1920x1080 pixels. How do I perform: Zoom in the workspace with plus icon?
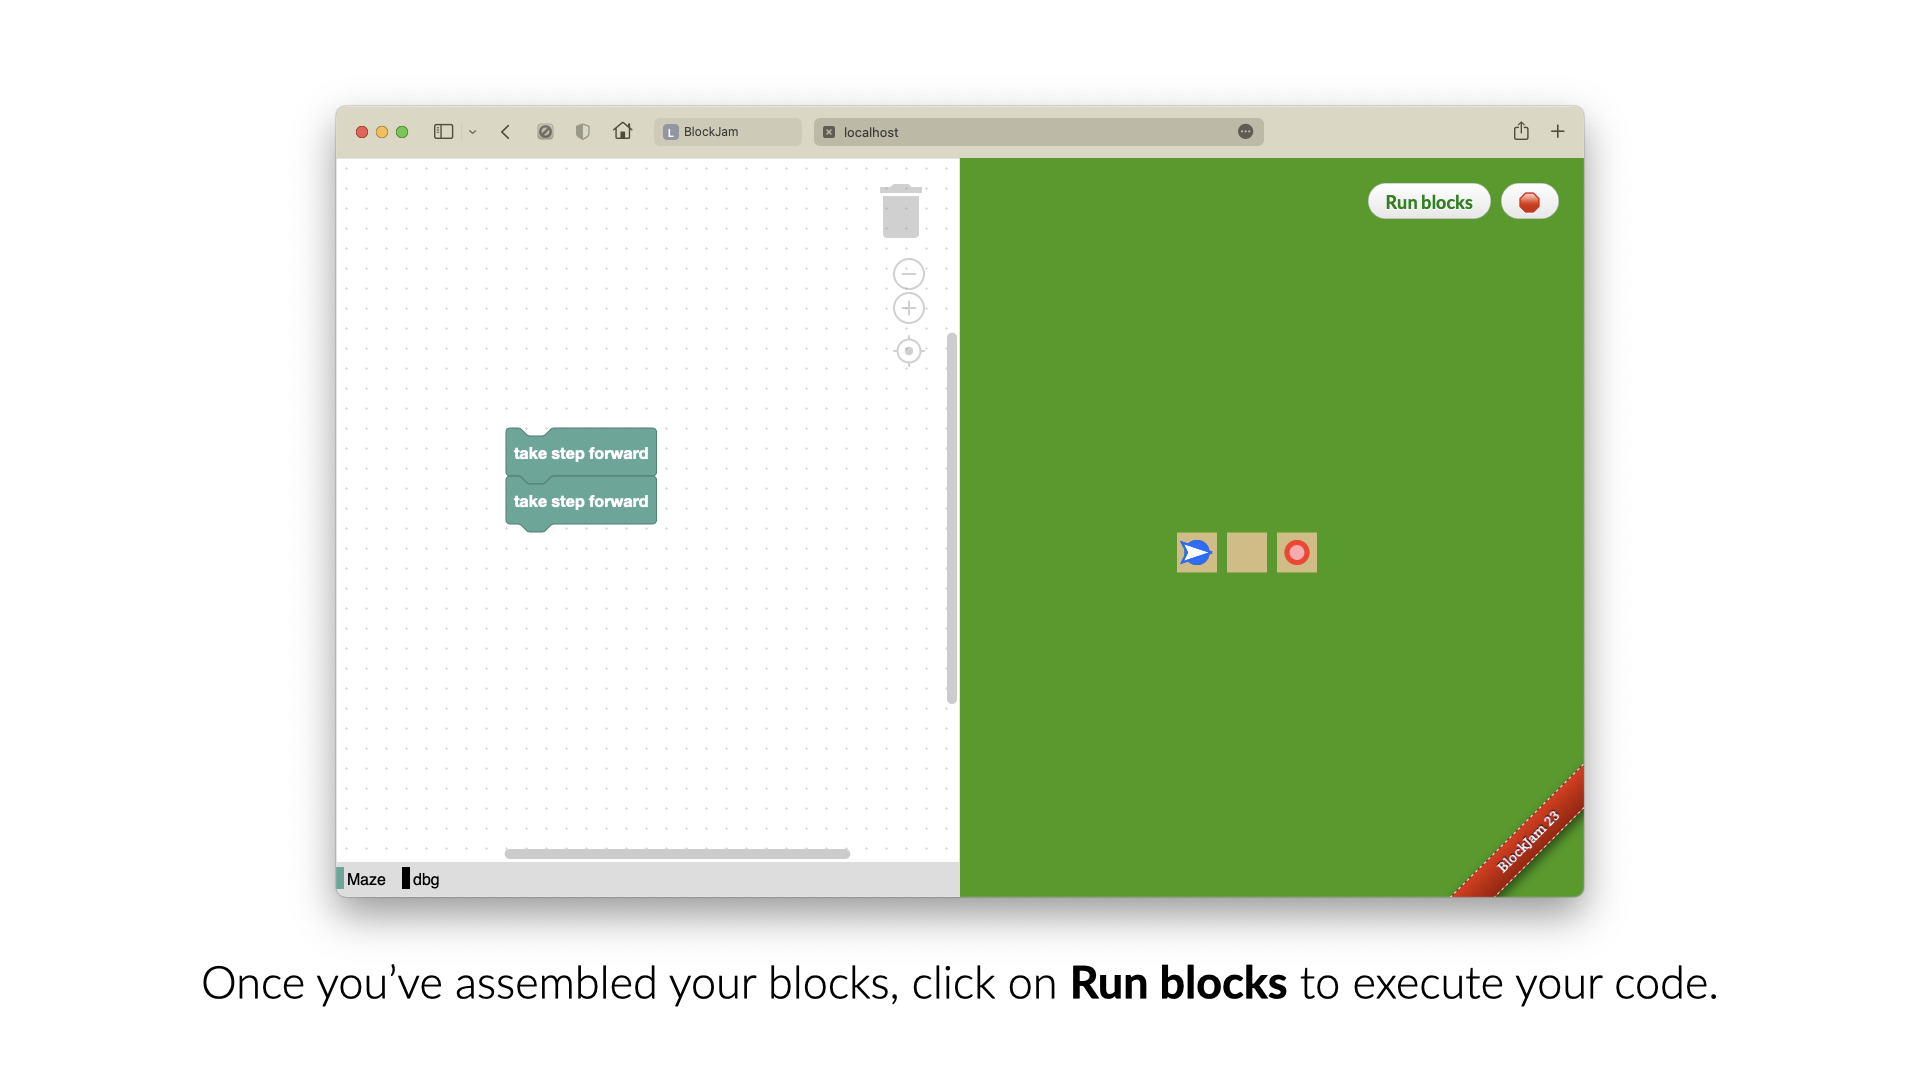[908, 308]
